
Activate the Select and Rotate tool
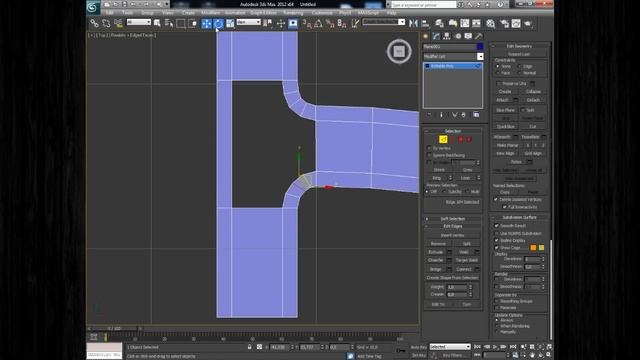(x=218, y=24)
